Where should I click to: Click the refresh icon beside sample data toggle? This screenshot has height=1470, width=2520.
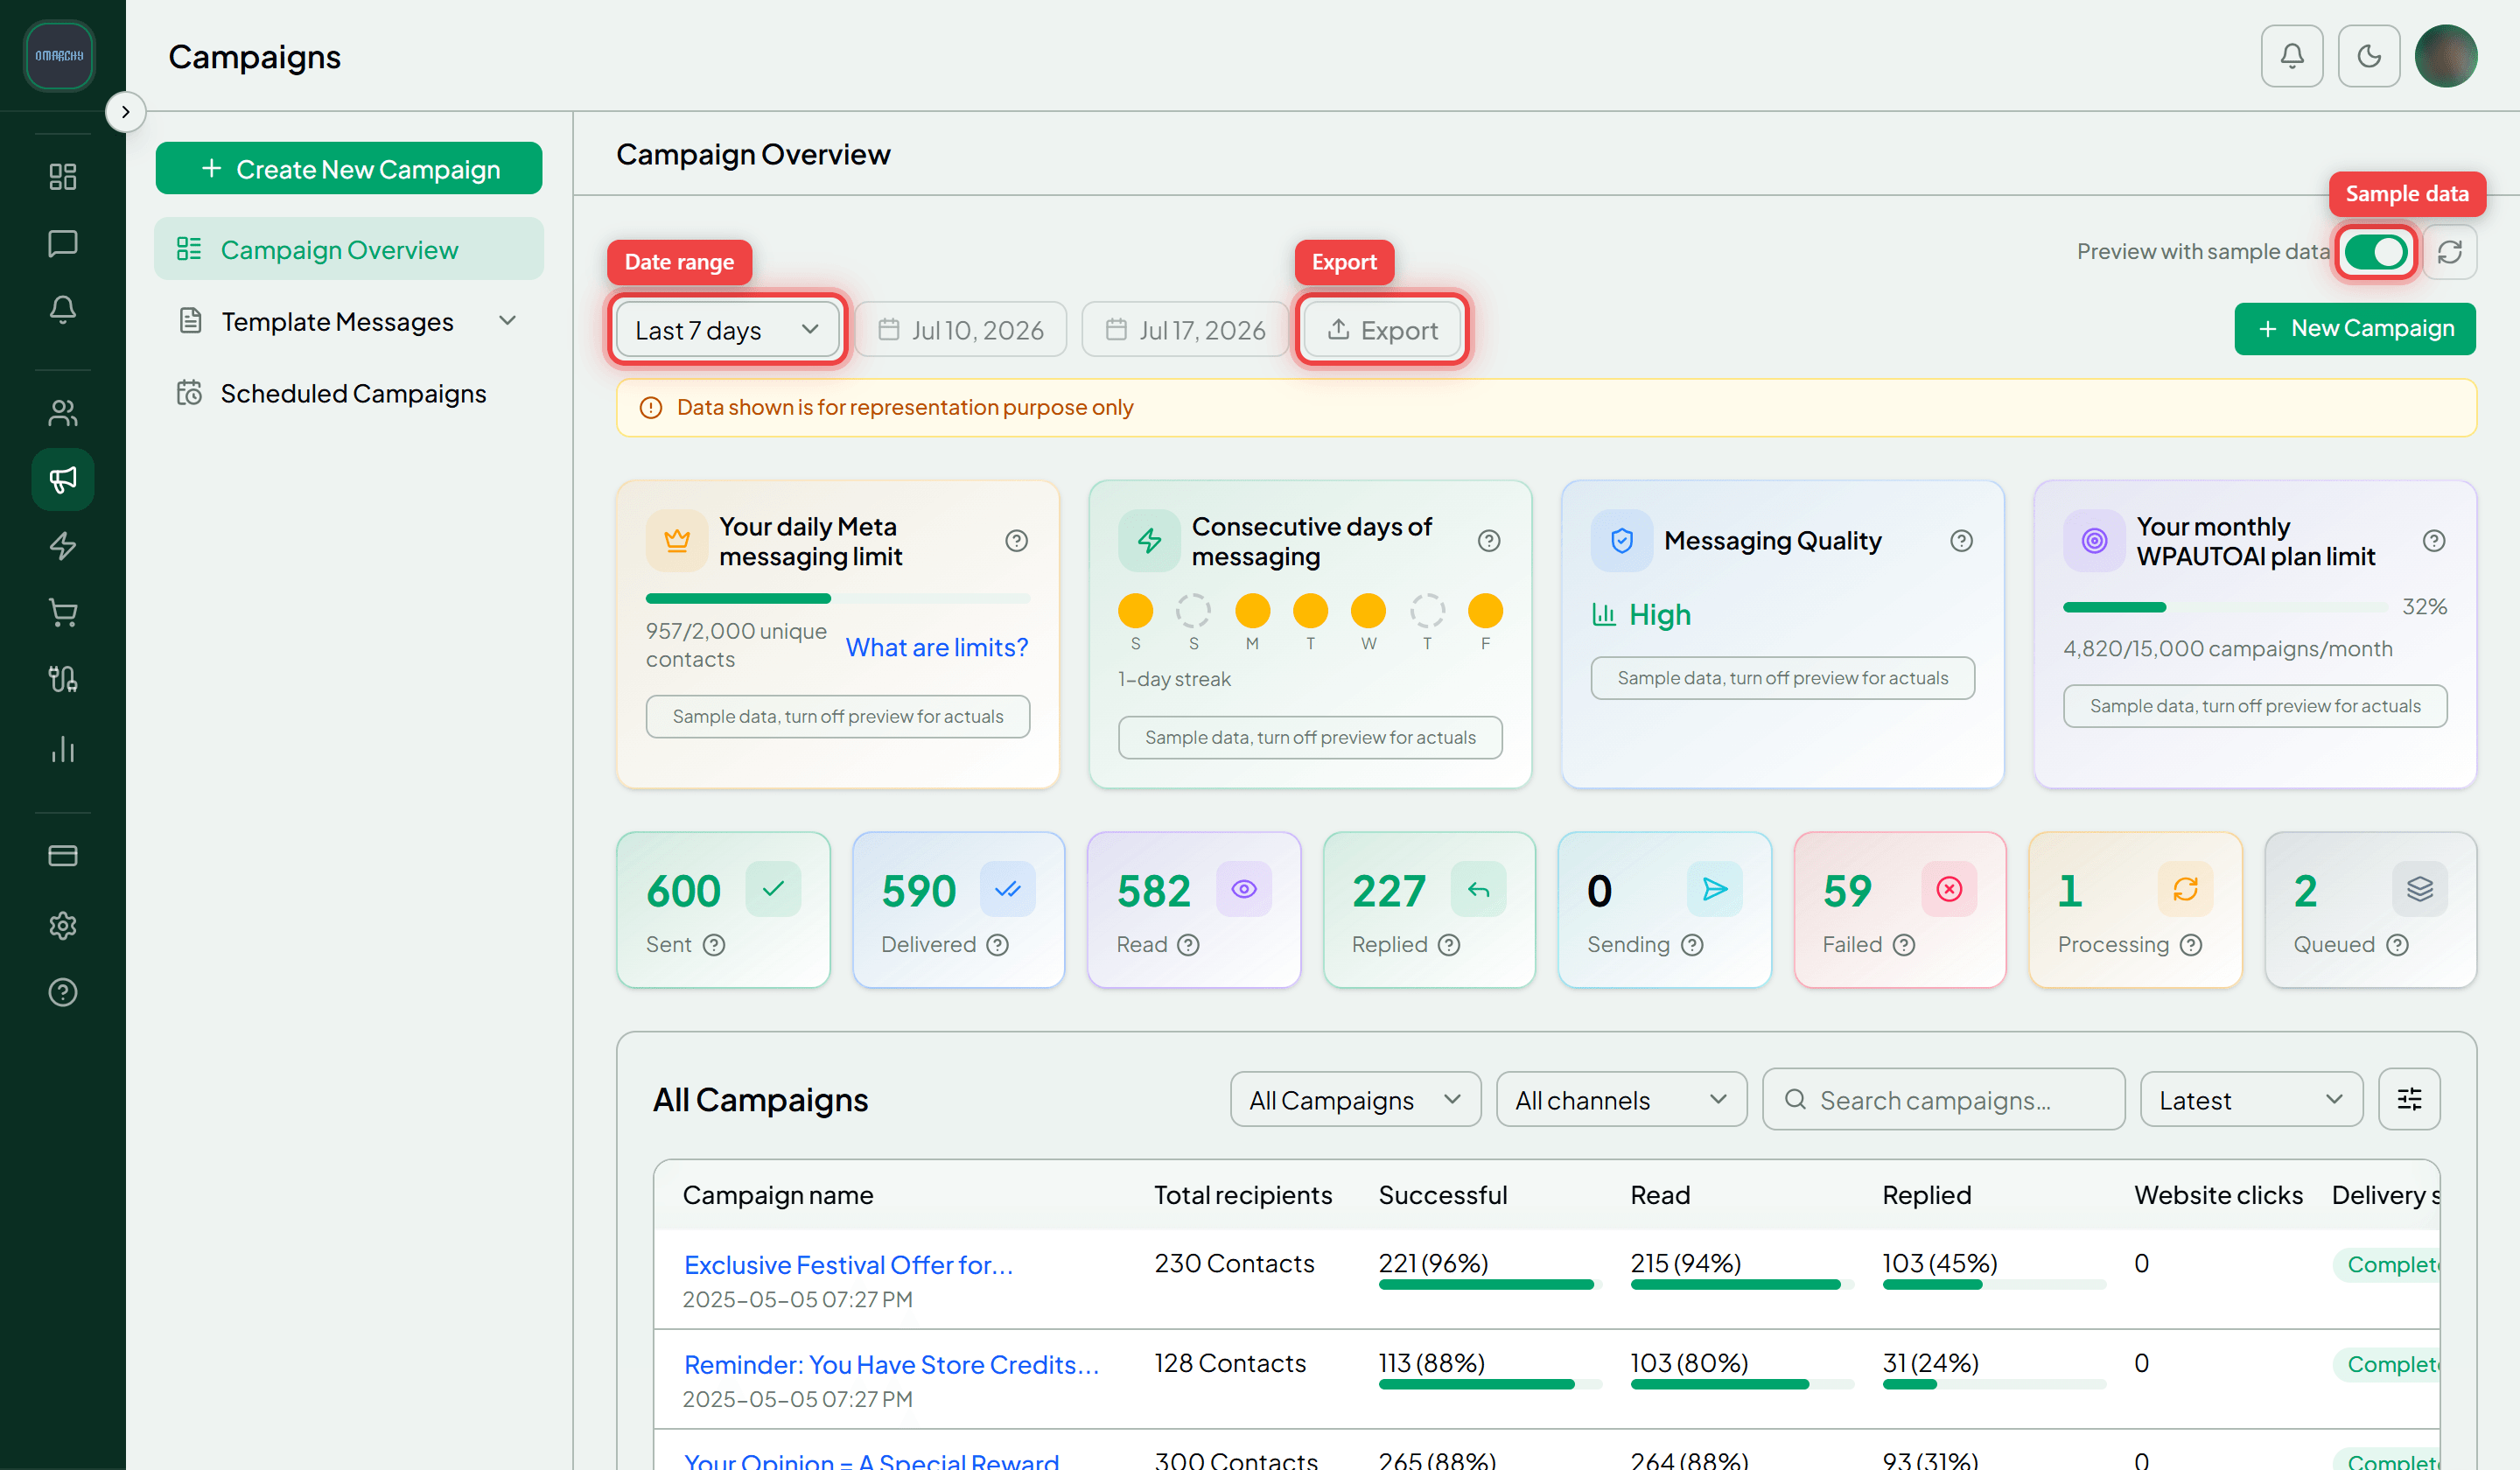click(x=2449, y=252)
